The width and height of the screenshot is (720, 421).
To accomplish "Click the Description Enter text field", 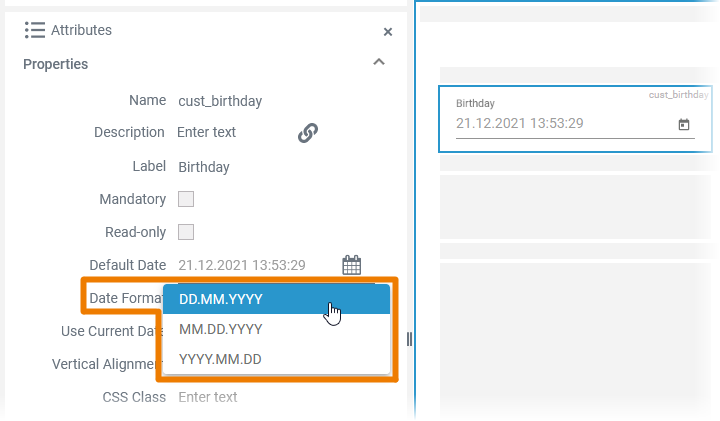I will pos(207,132).
